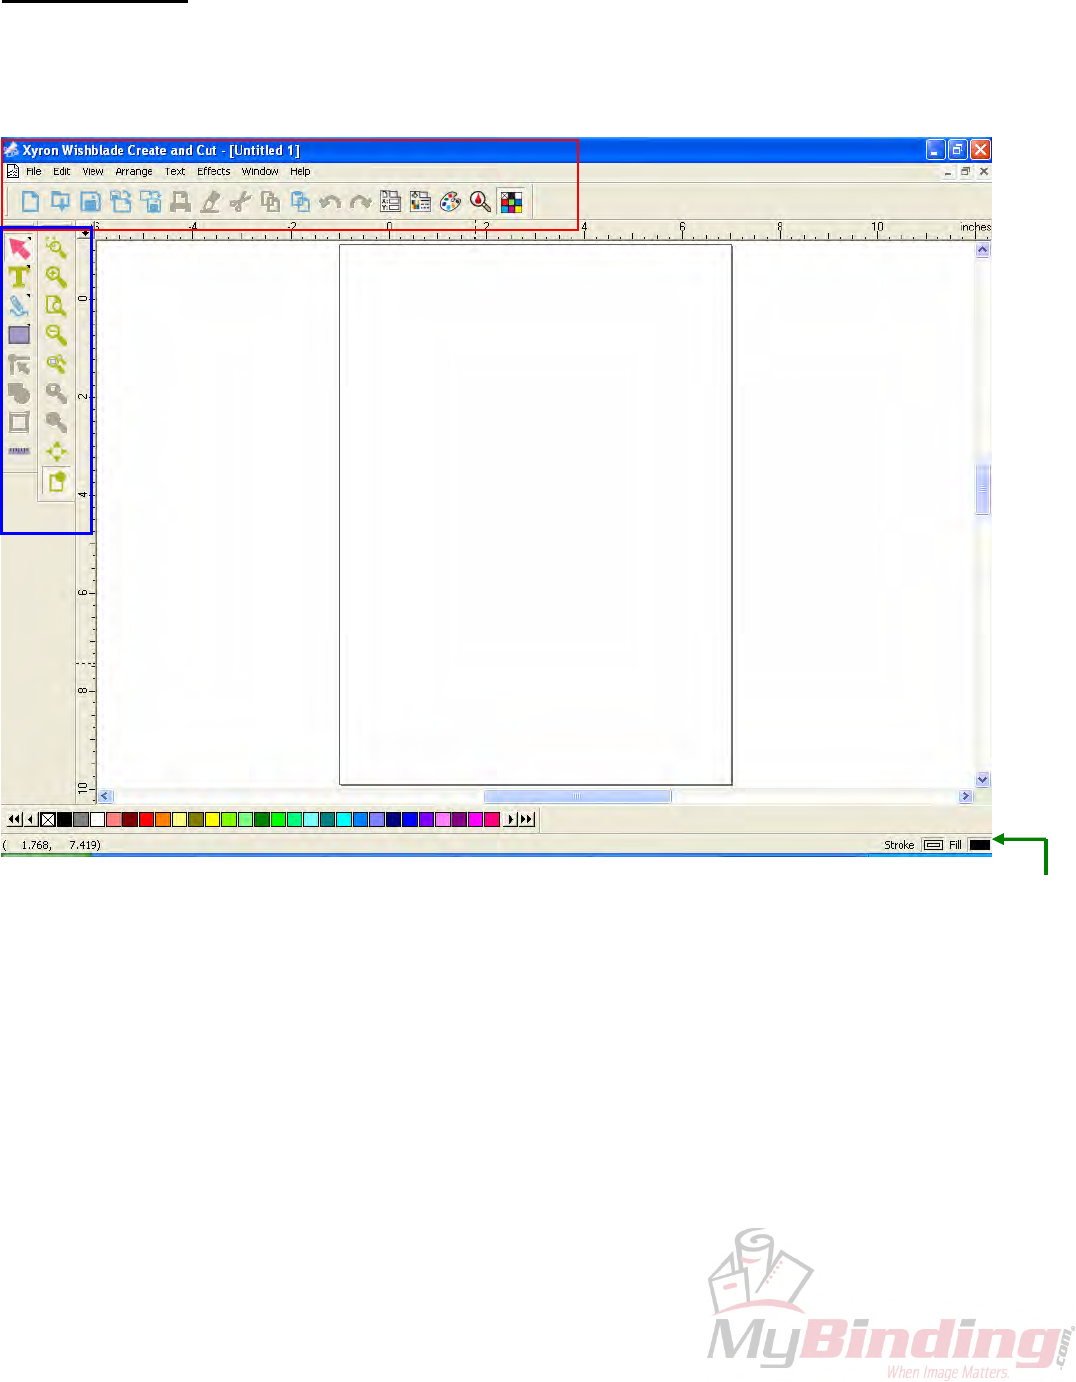Click the New document toolbar icon
The image size is (1076, 1382).
click(30, 202)
